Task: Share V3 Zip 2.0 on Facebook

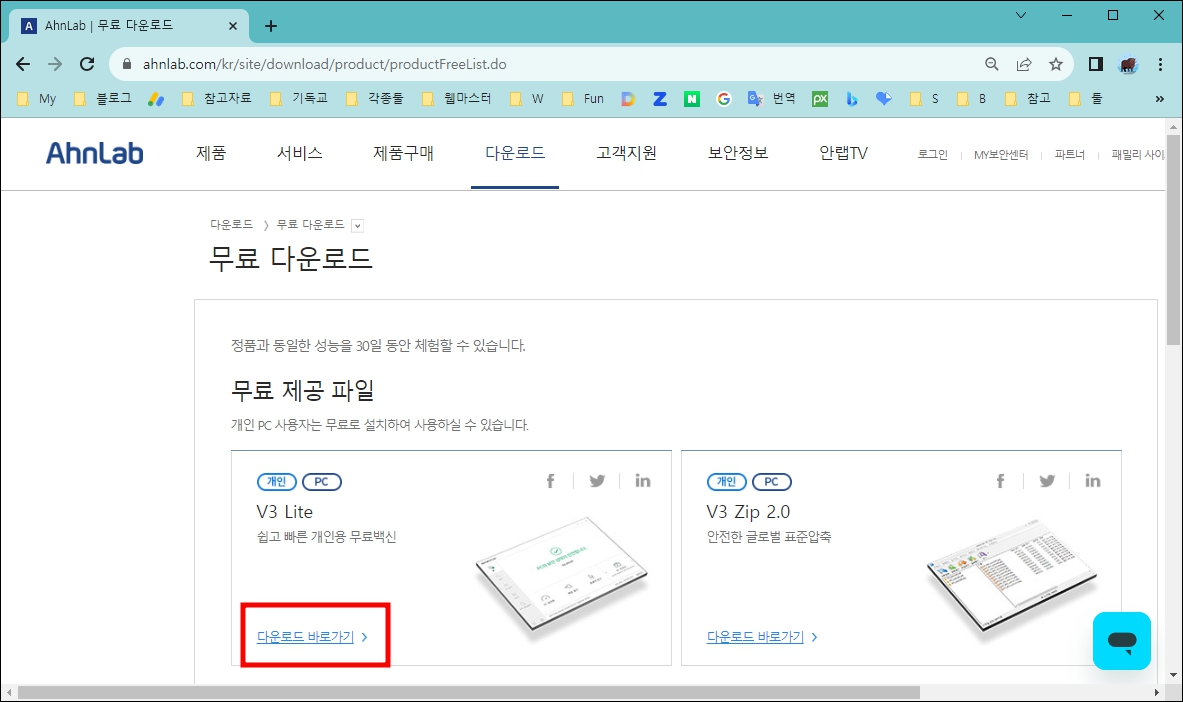Action: [1000, 481]
